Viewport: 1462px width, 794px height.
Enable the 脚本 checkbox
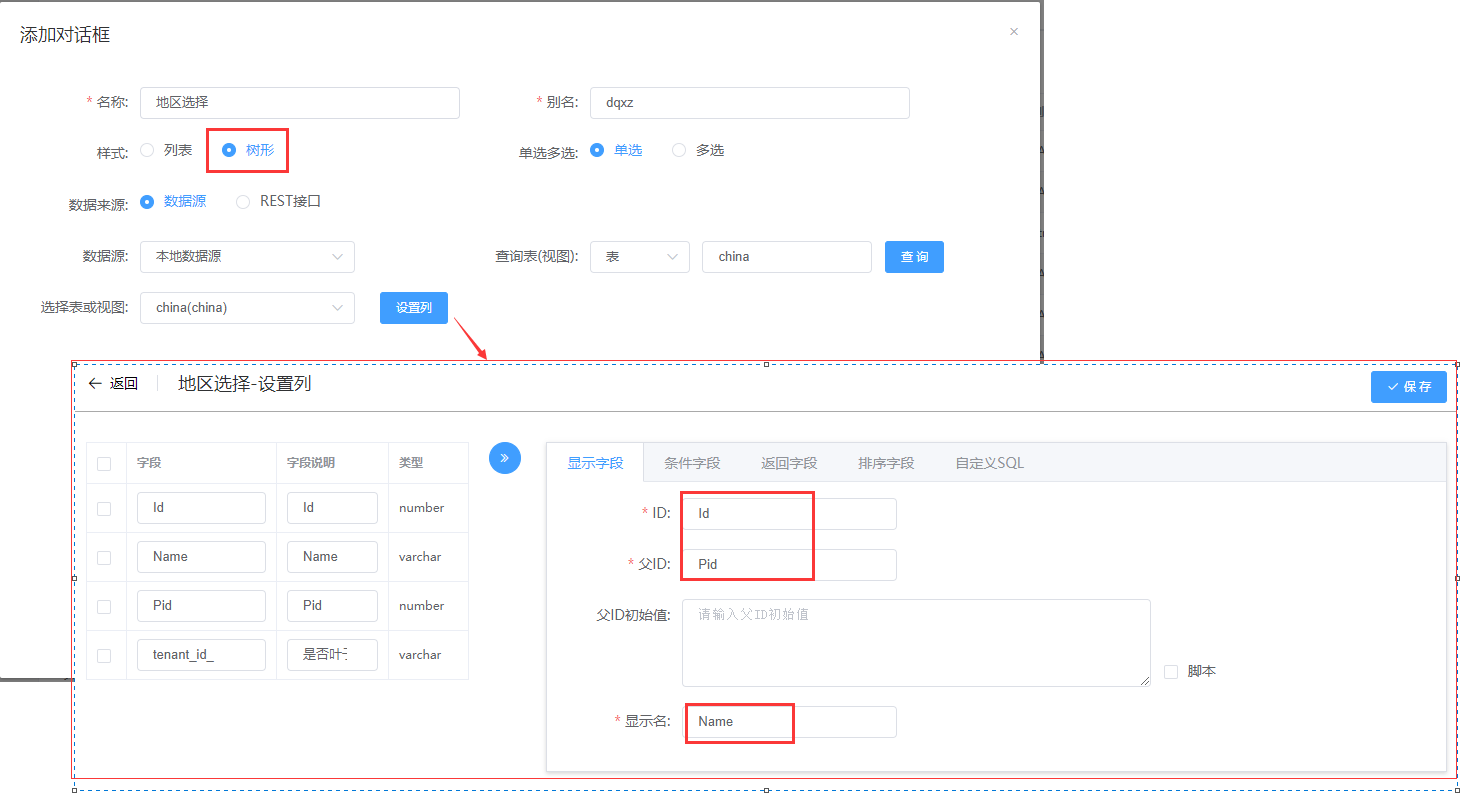pos(1171,672)
